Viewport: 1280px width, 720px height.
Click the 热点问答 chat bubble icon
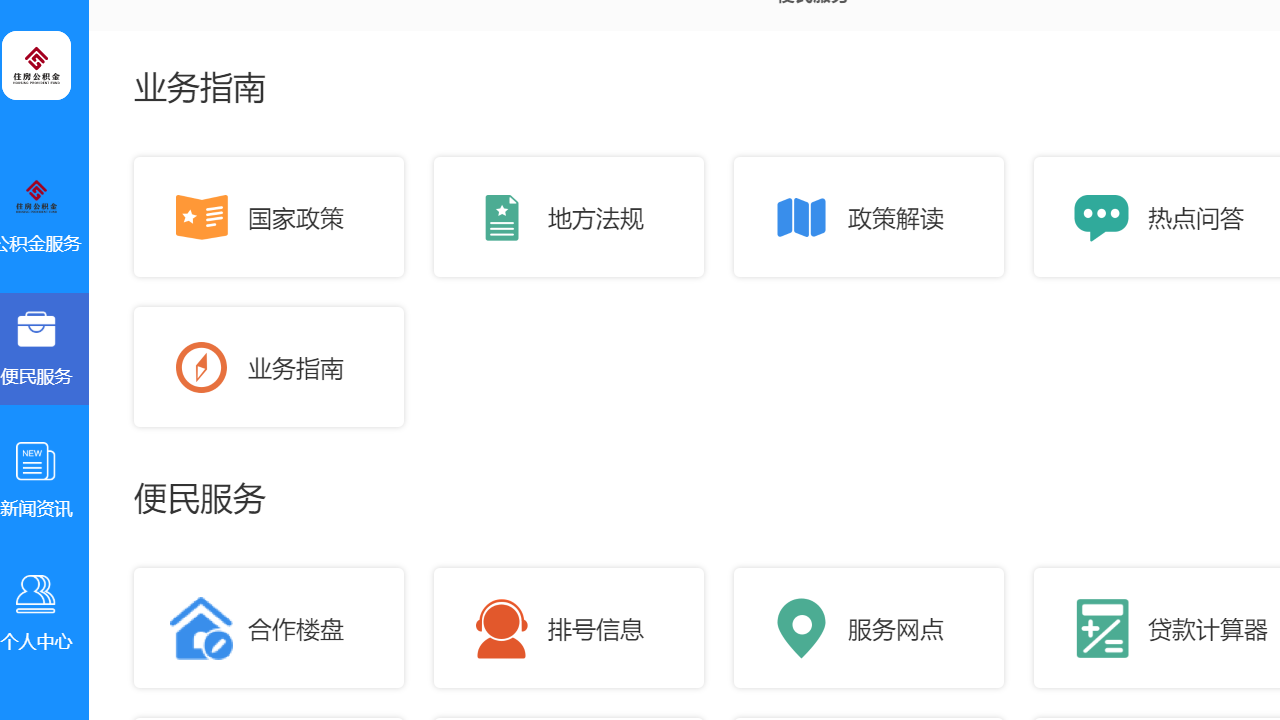[x=1101, y=216]
